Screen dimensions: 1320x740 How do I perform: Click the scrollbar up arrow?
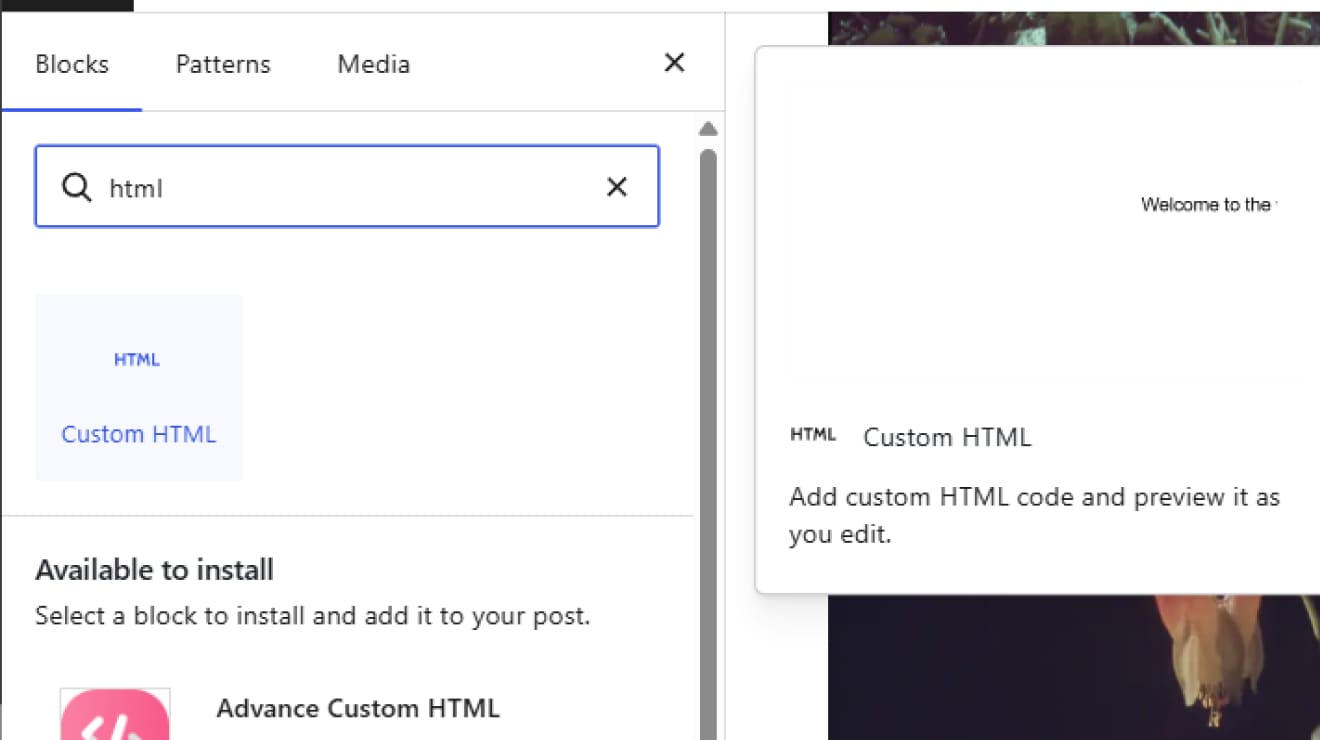coord(708,129)
